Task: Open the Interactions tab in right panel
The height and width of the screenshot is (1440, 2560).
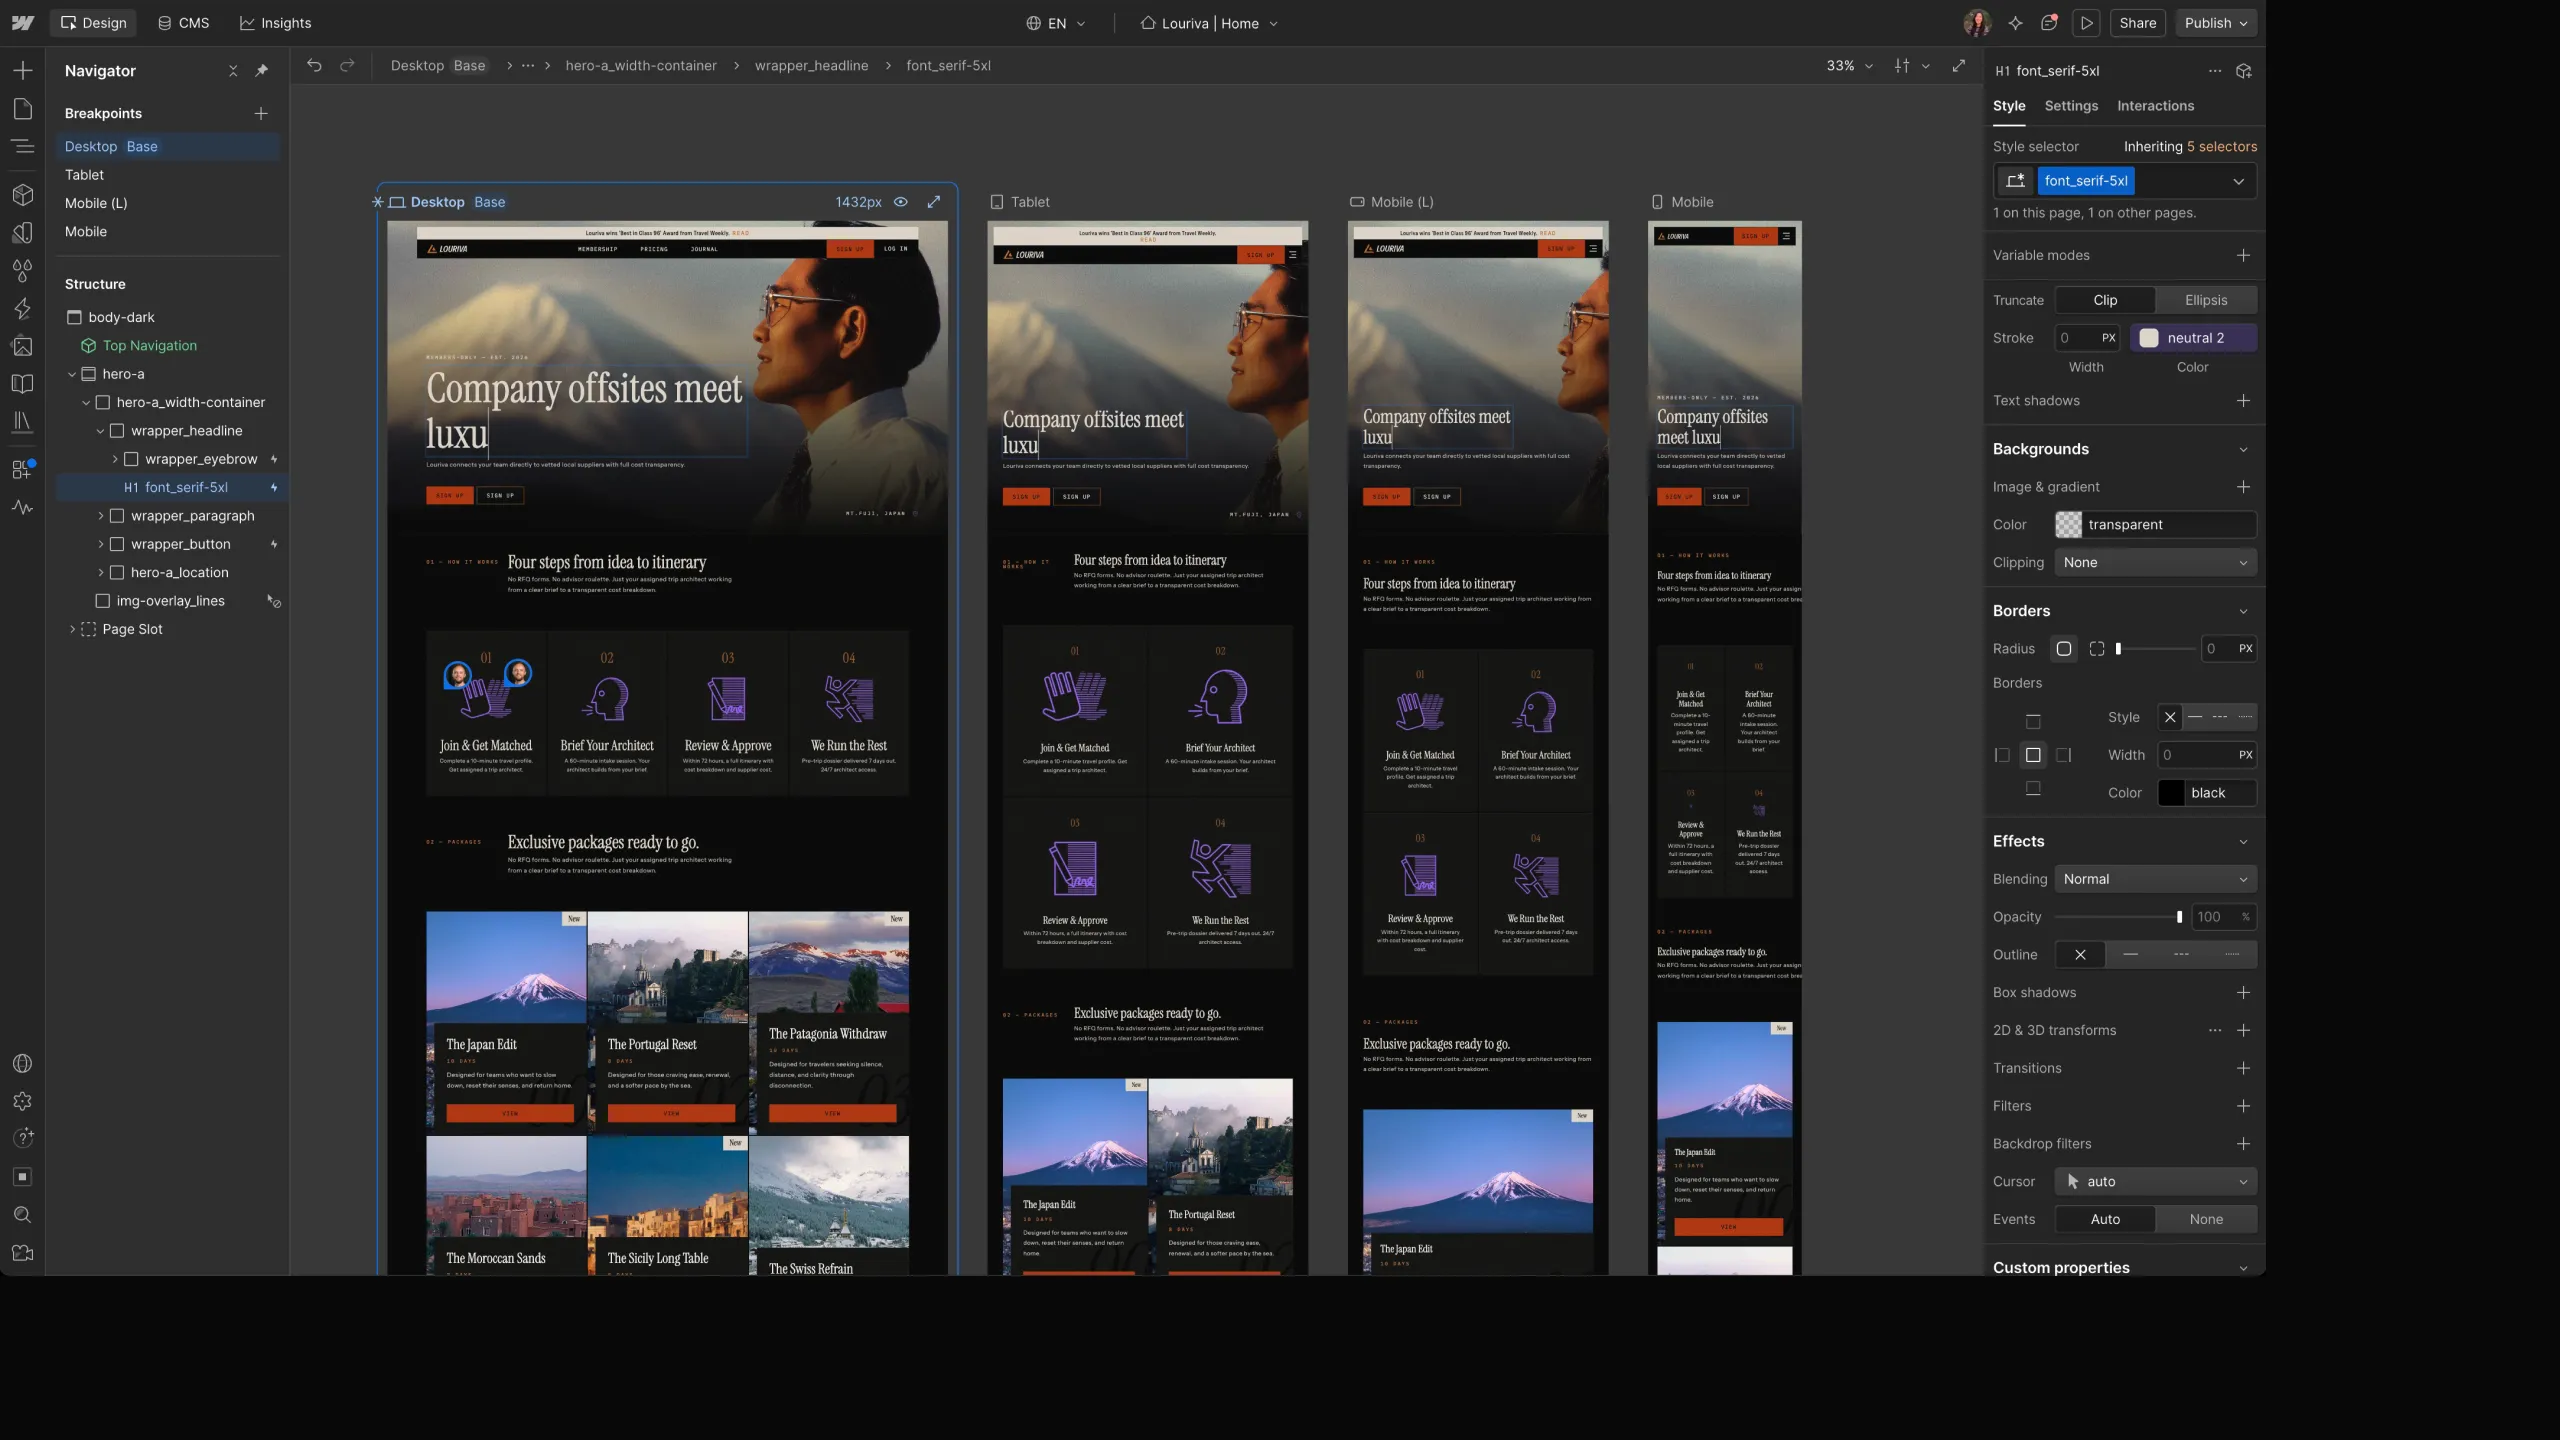Action: [x=2155, y=106]
